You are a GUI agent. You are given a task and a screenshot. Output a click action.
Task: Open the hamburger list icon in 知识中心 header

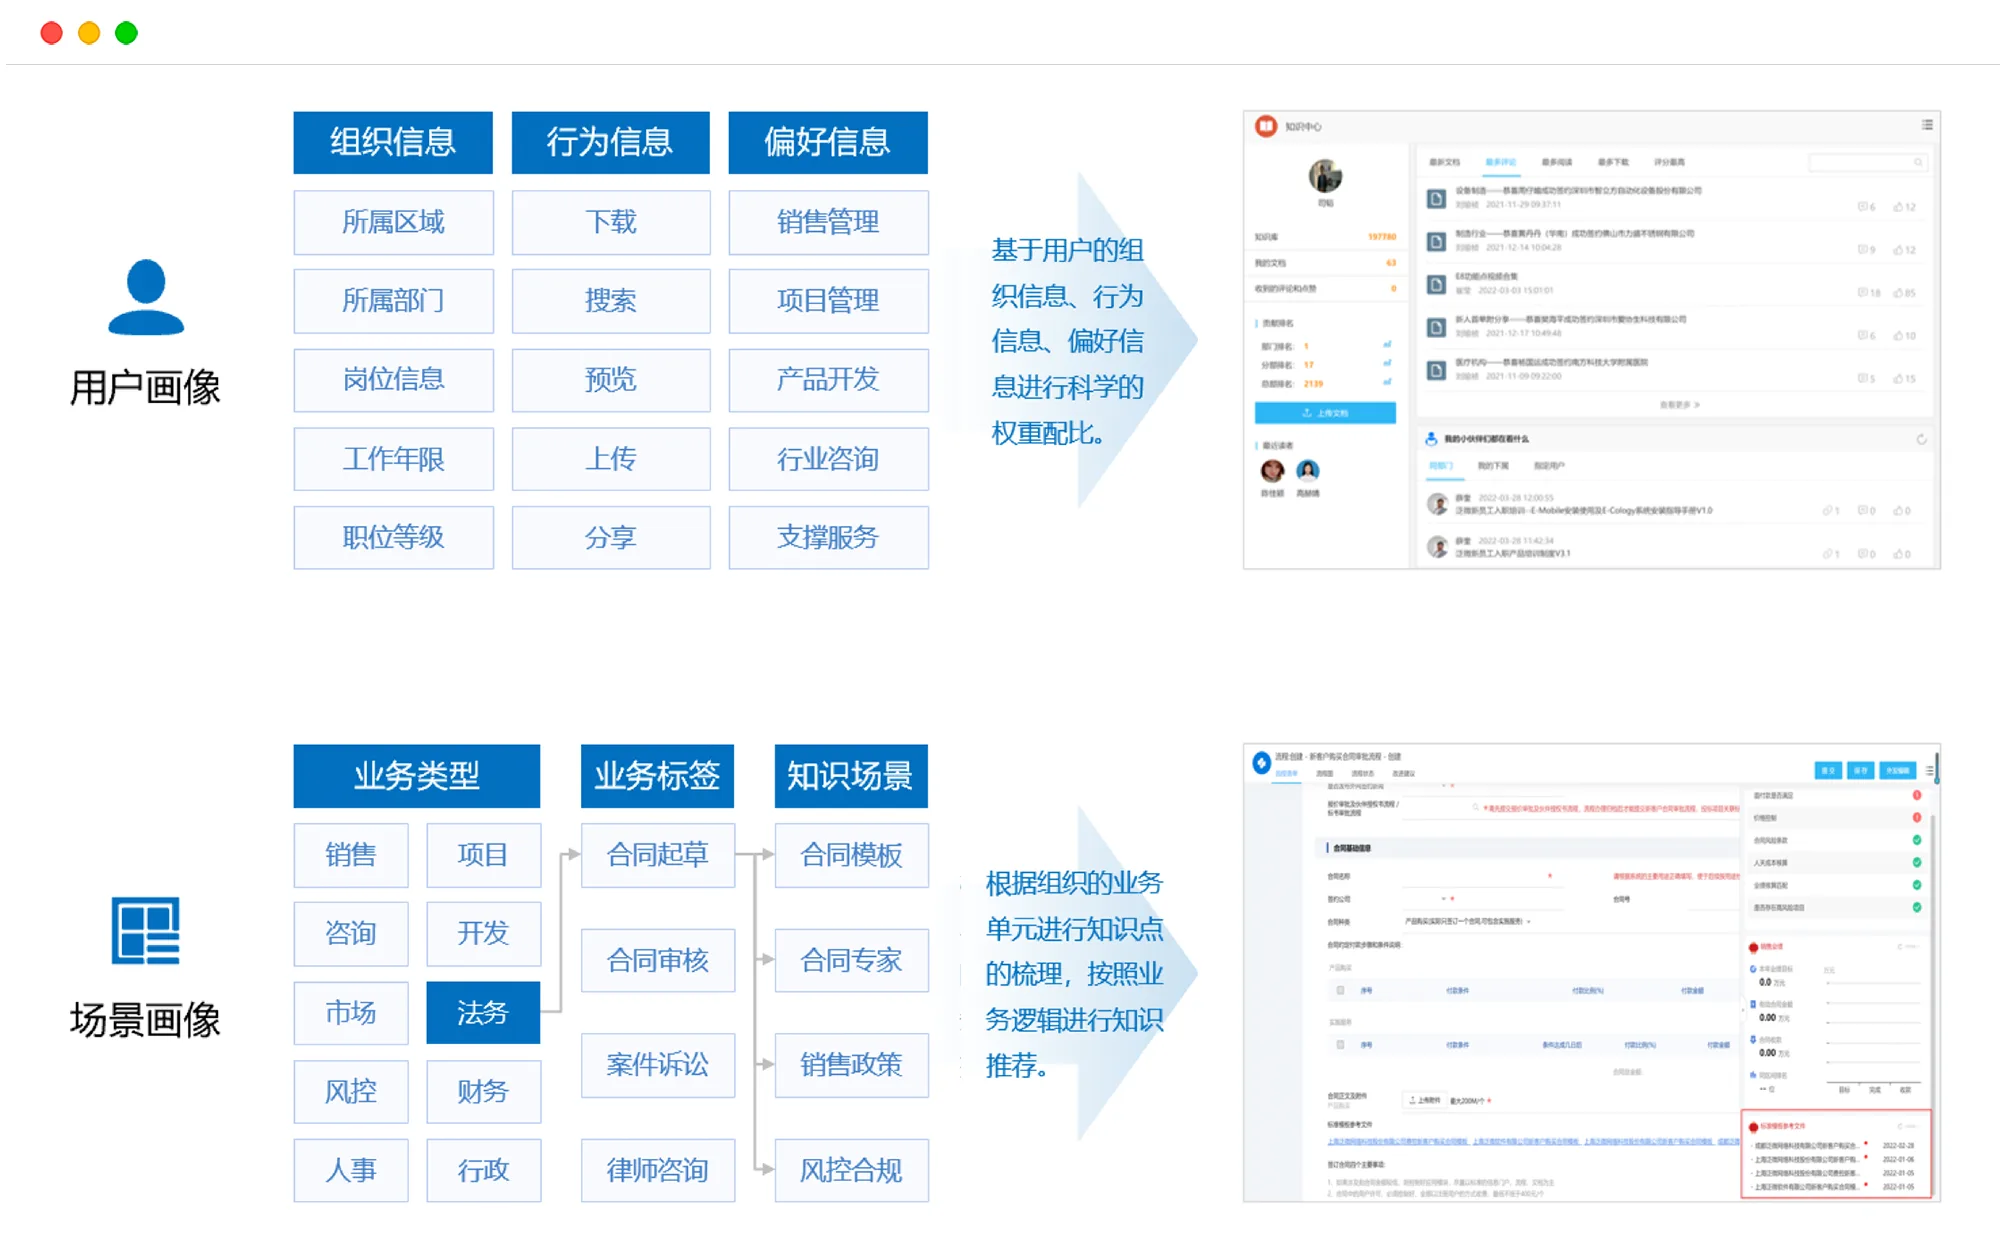pos(1926,125)
